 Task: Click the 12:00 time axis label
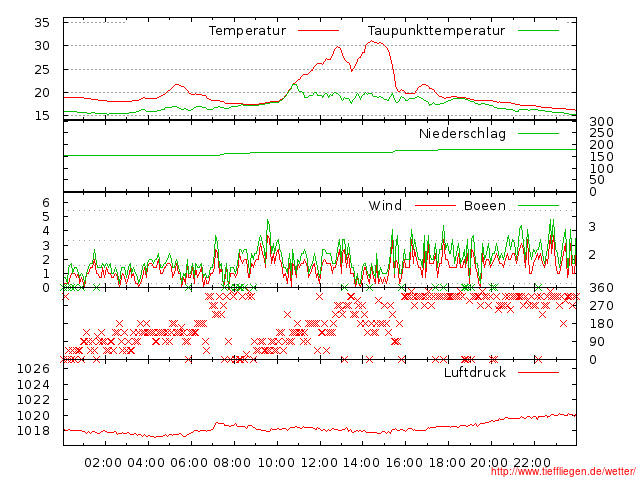(x=319, y=463)
